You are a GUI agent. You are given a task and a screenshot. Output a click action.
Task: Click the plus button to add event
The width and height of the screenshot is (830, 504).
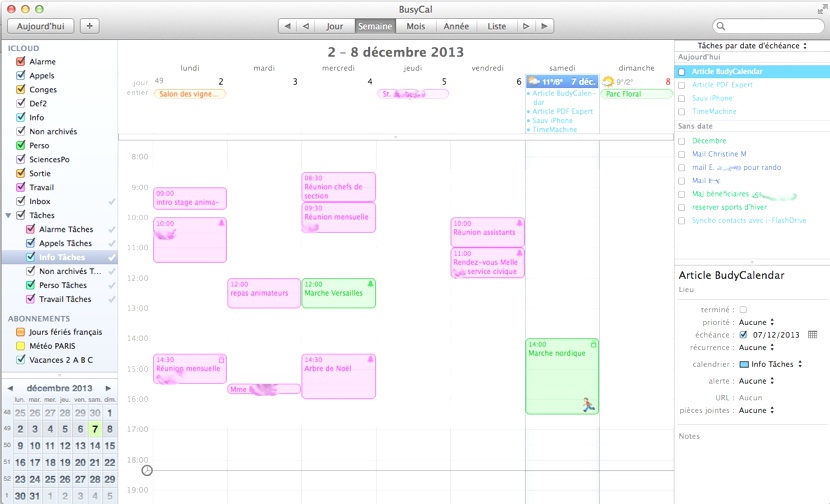click(x=89, y=25)
